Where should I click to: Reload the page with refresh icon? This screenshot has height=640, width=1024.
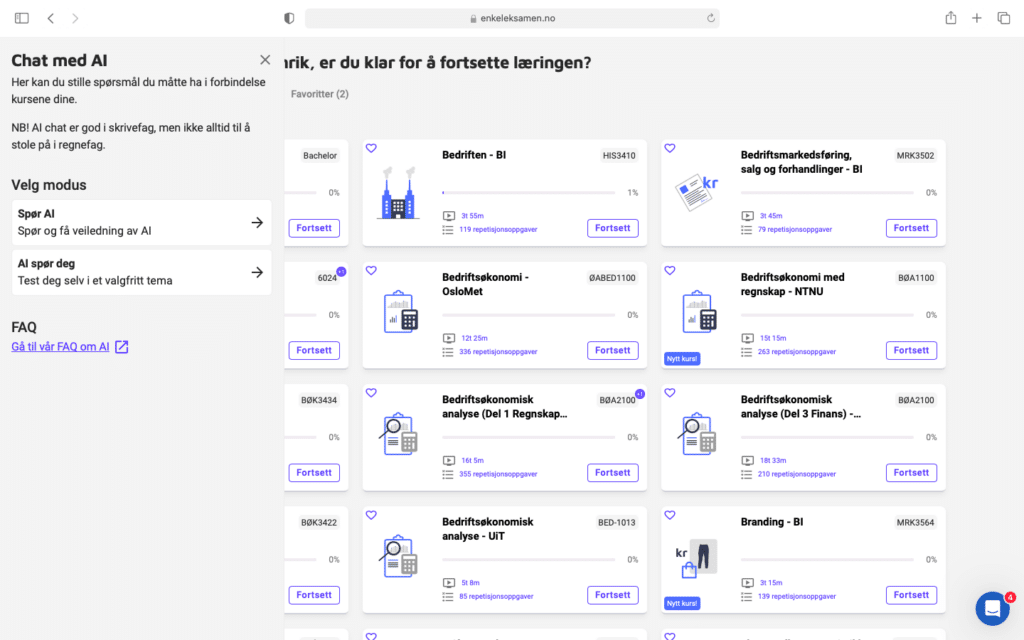pos(710,18)
